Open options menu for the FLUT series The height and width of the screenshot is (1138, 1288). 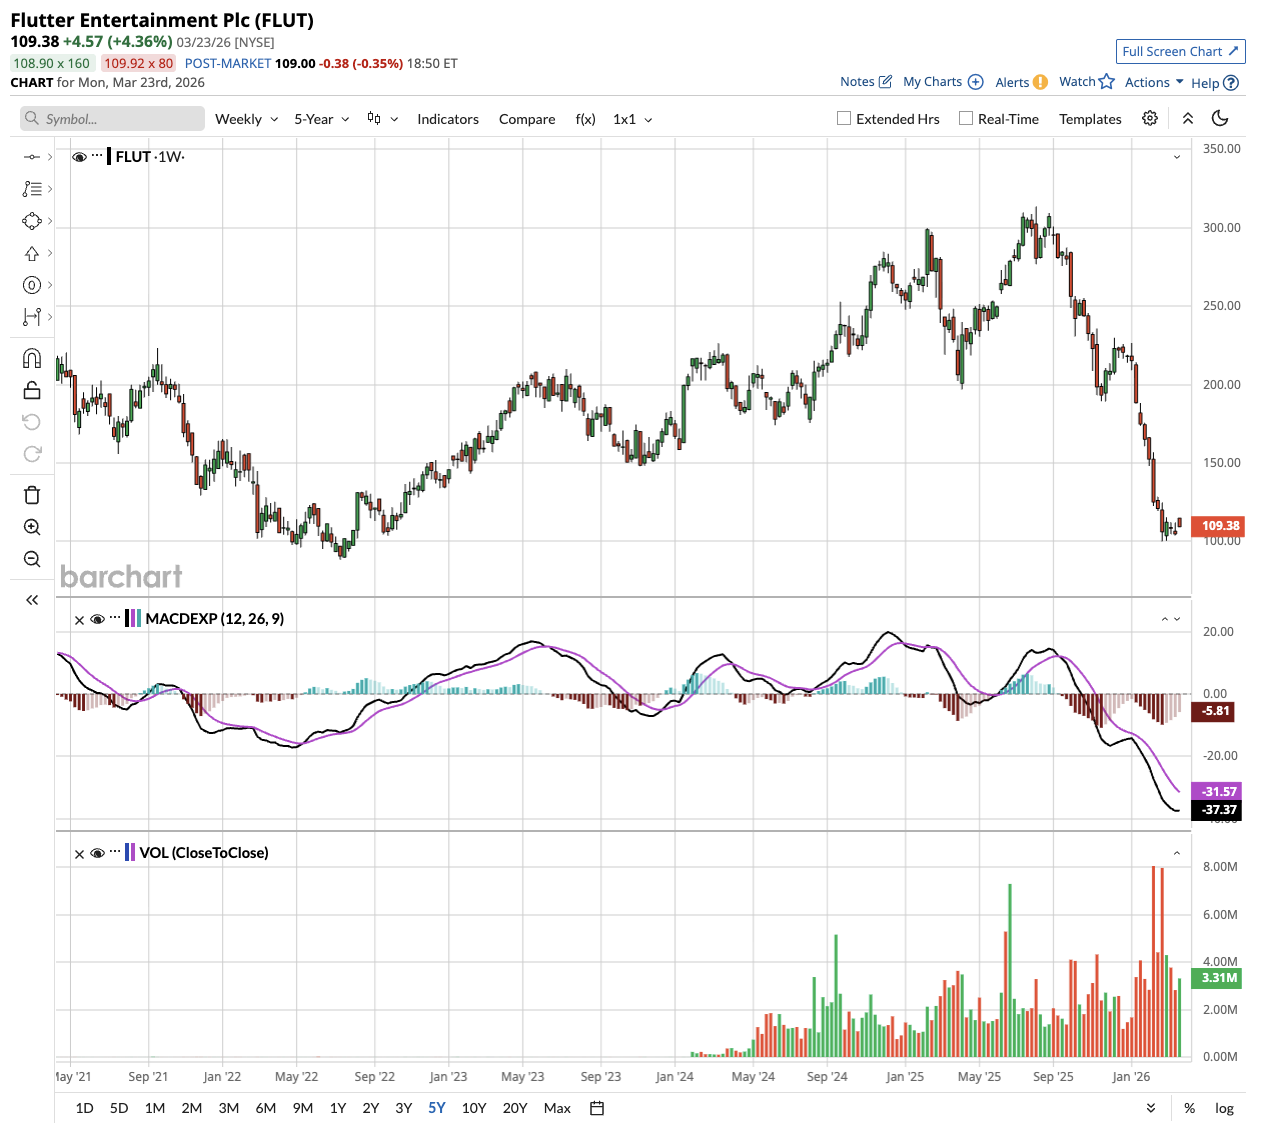tap(97, 156)
